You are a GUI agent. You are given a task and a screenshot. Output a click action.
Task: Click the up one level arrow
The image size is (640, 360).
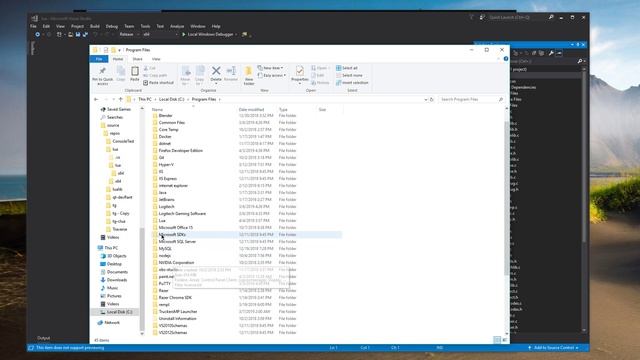click(x=121, y=99)
